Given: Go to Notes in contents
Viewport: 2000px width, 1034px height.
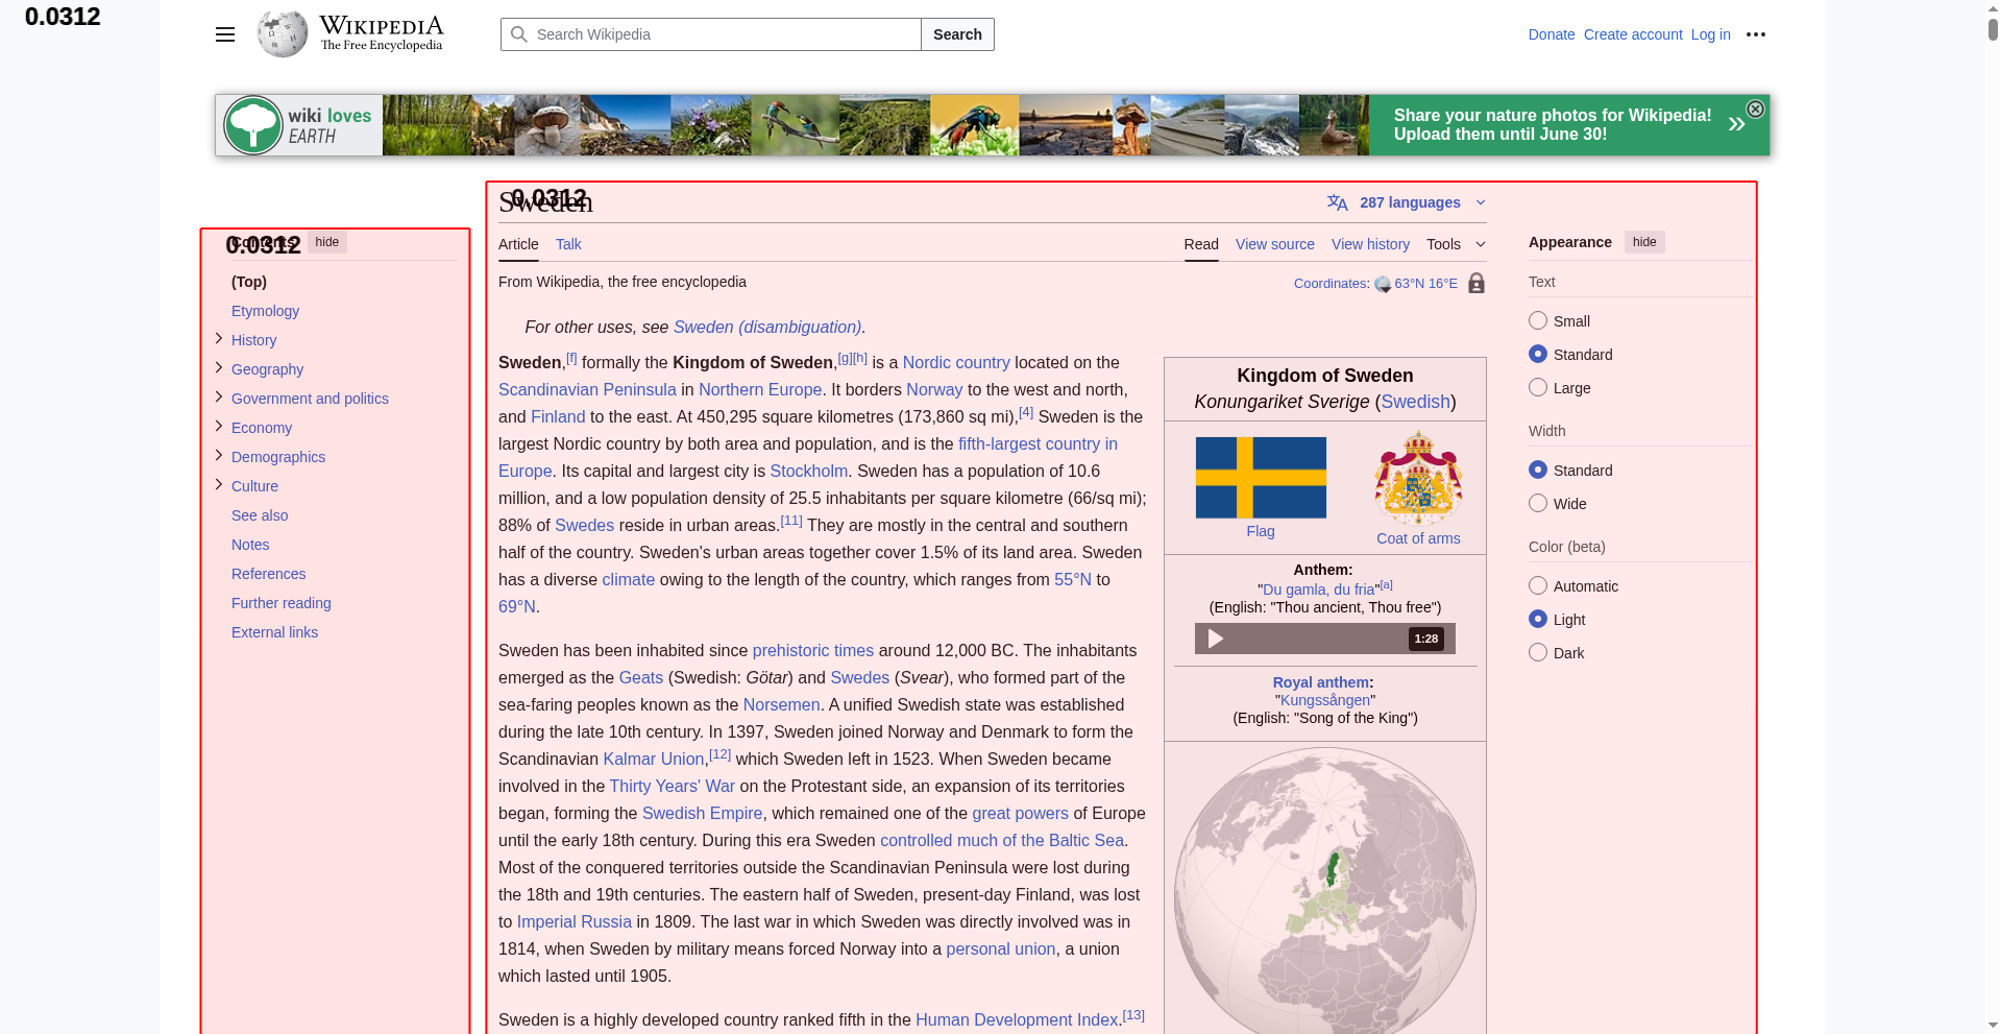Looking at the screenshot, I should 250,544.
